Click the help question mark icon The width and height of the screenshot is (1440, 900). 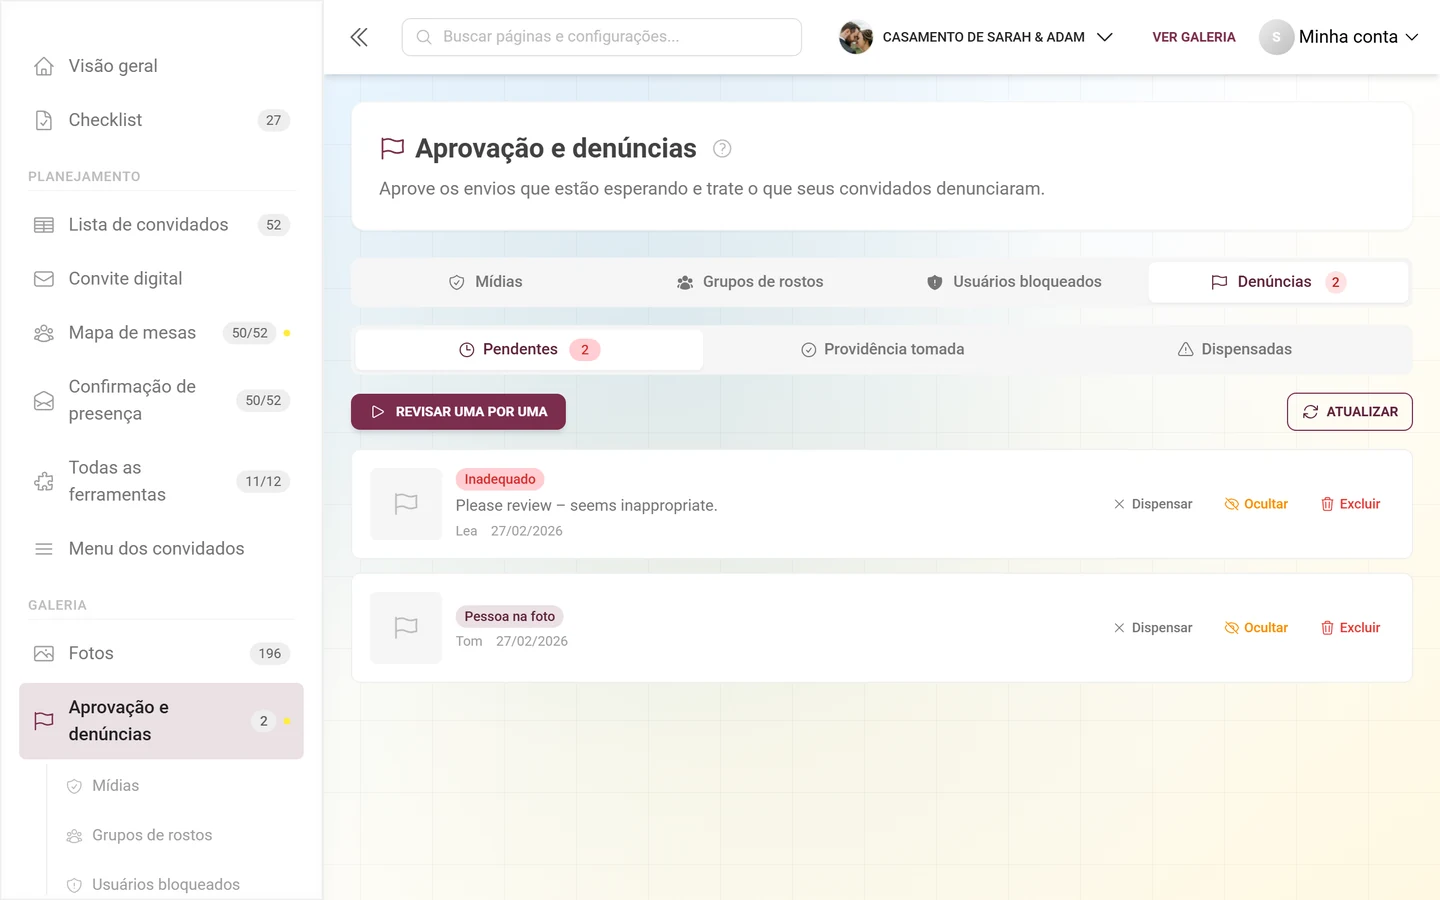click(722, 149)
